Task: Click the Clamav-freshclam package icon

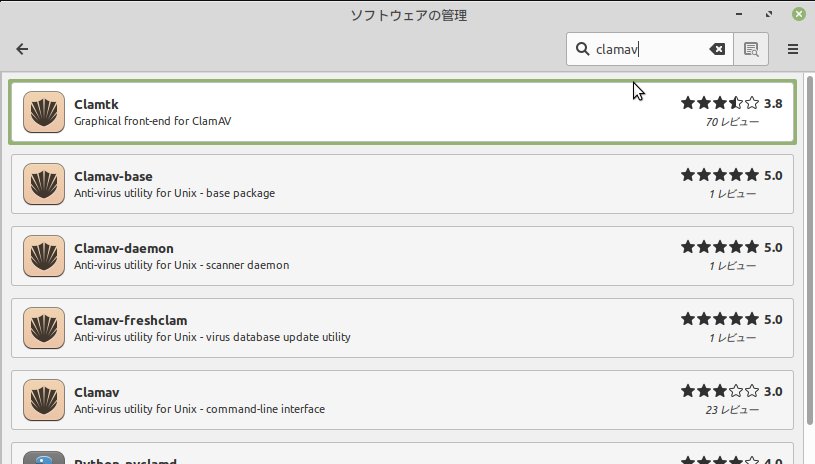Action: click(43, 328)
